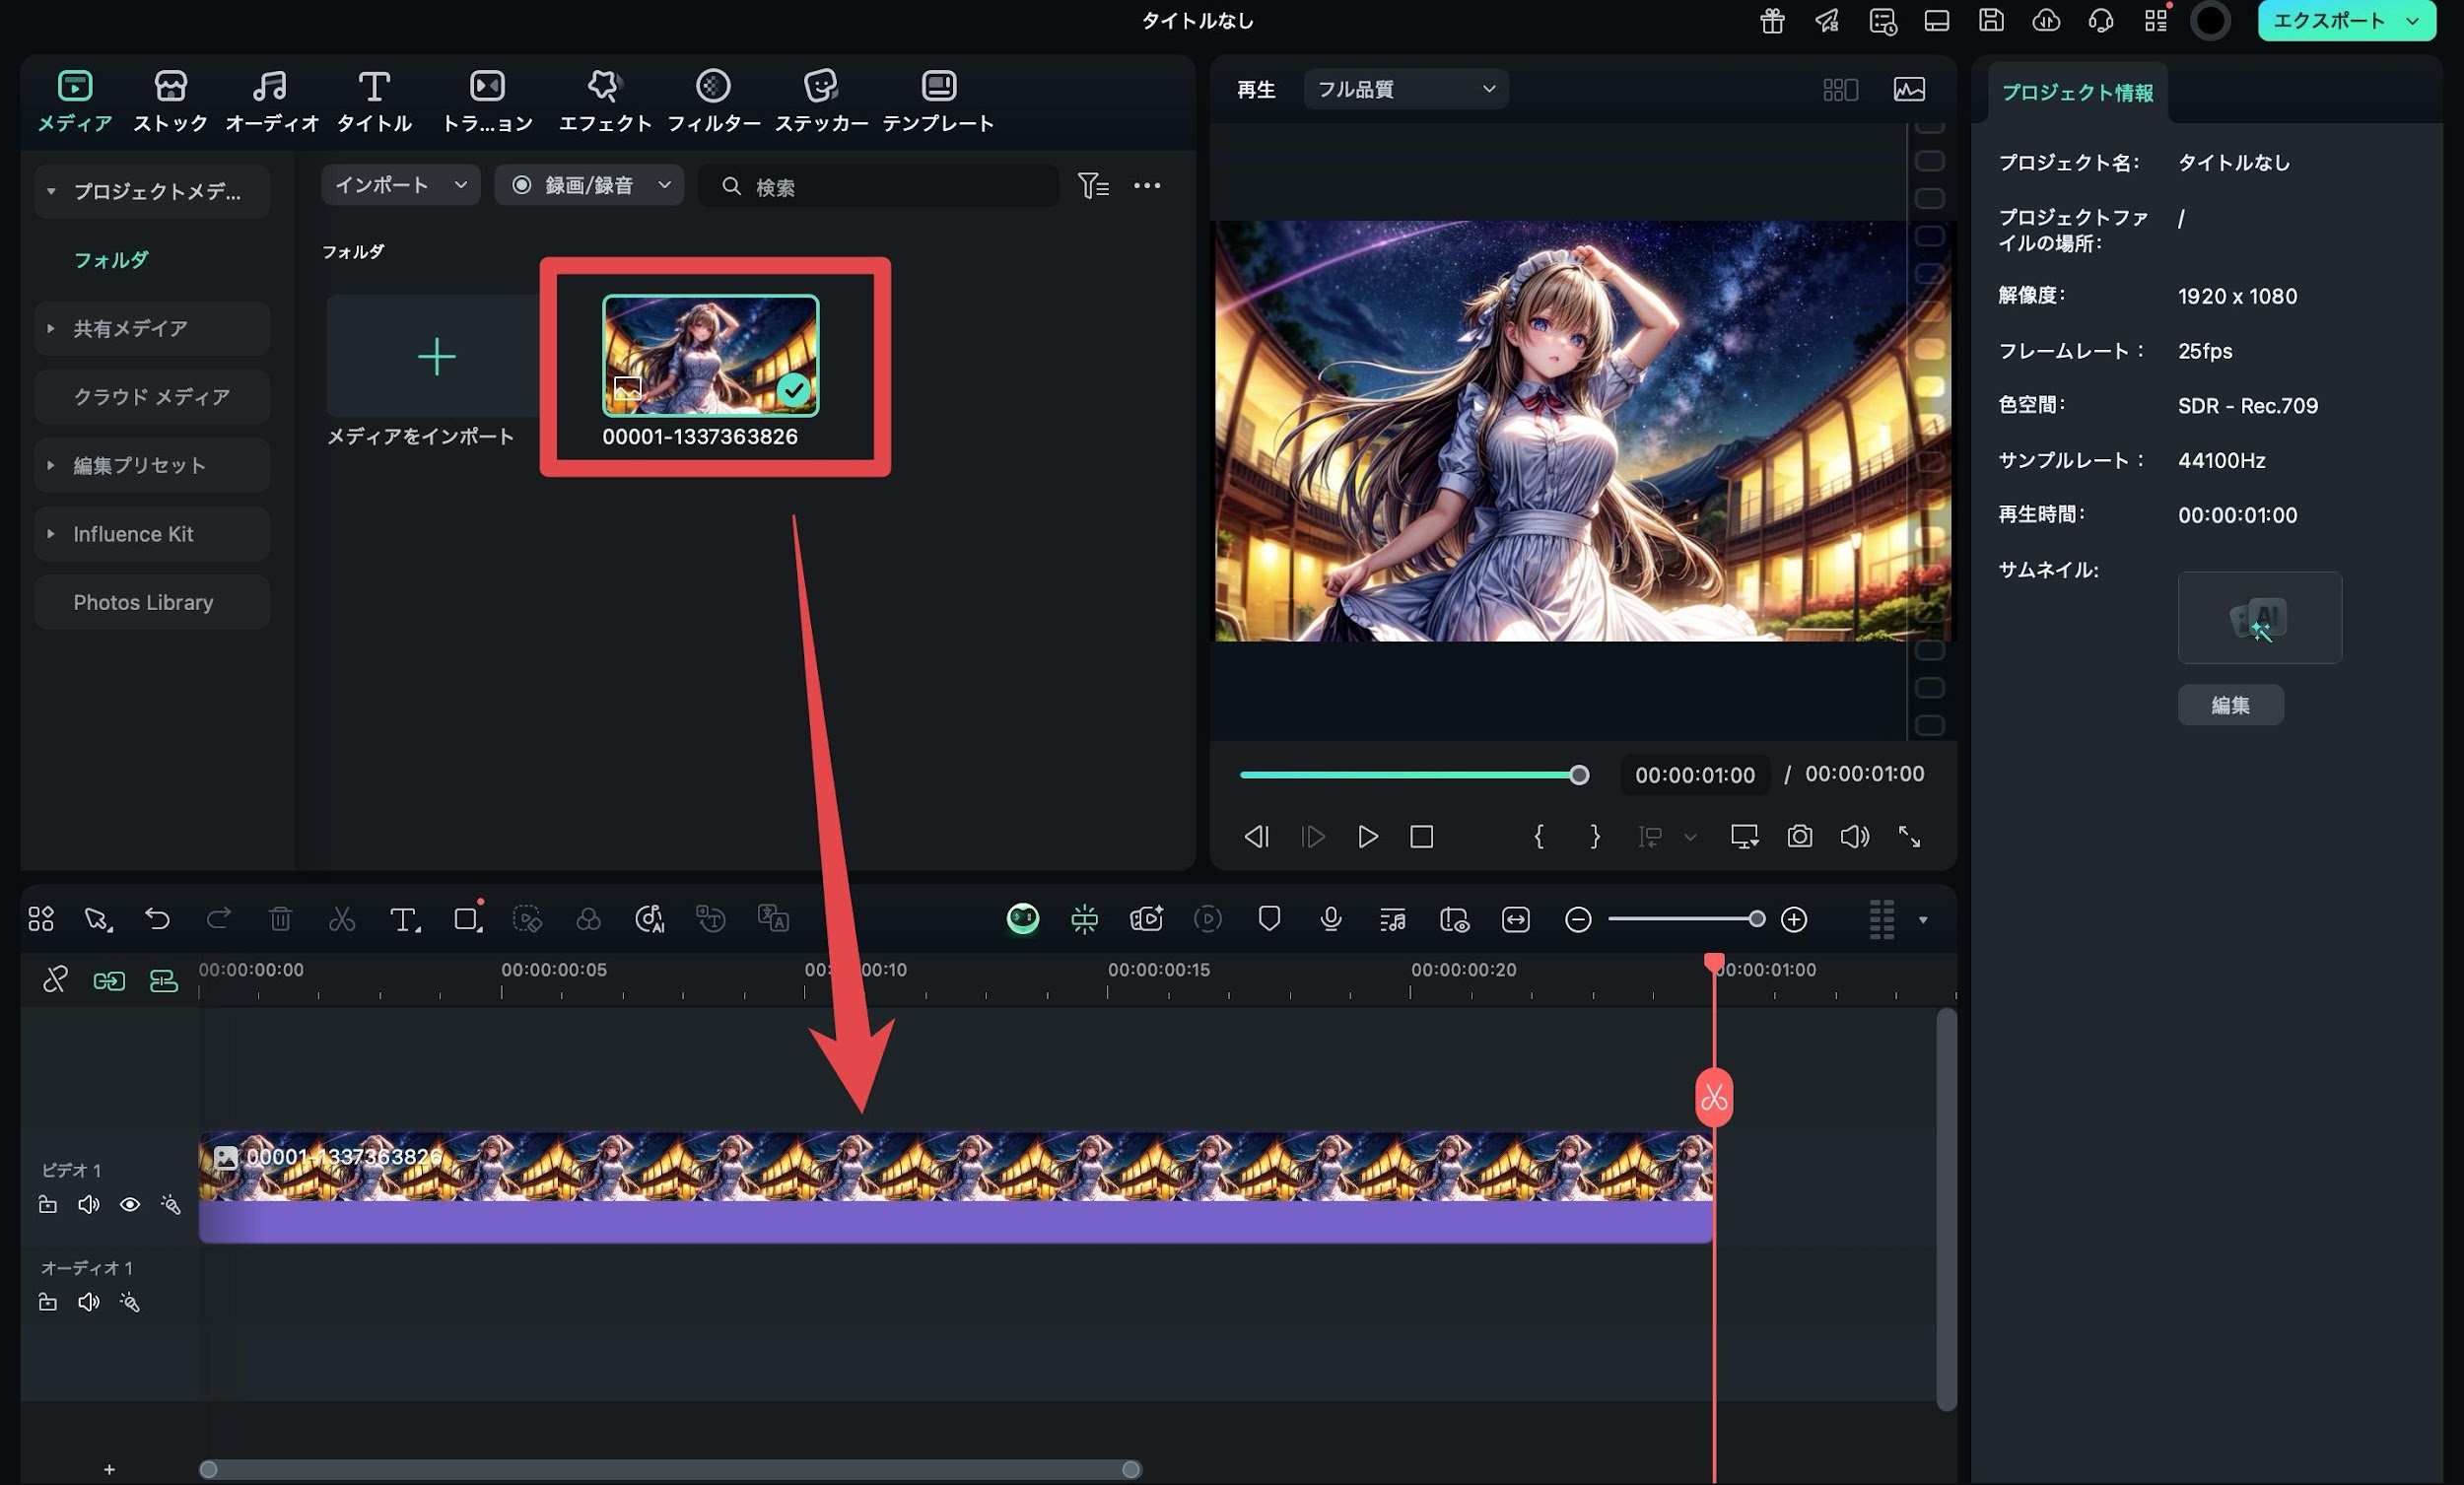
Task: Click the support headset icon
Action: [2100, 20]
